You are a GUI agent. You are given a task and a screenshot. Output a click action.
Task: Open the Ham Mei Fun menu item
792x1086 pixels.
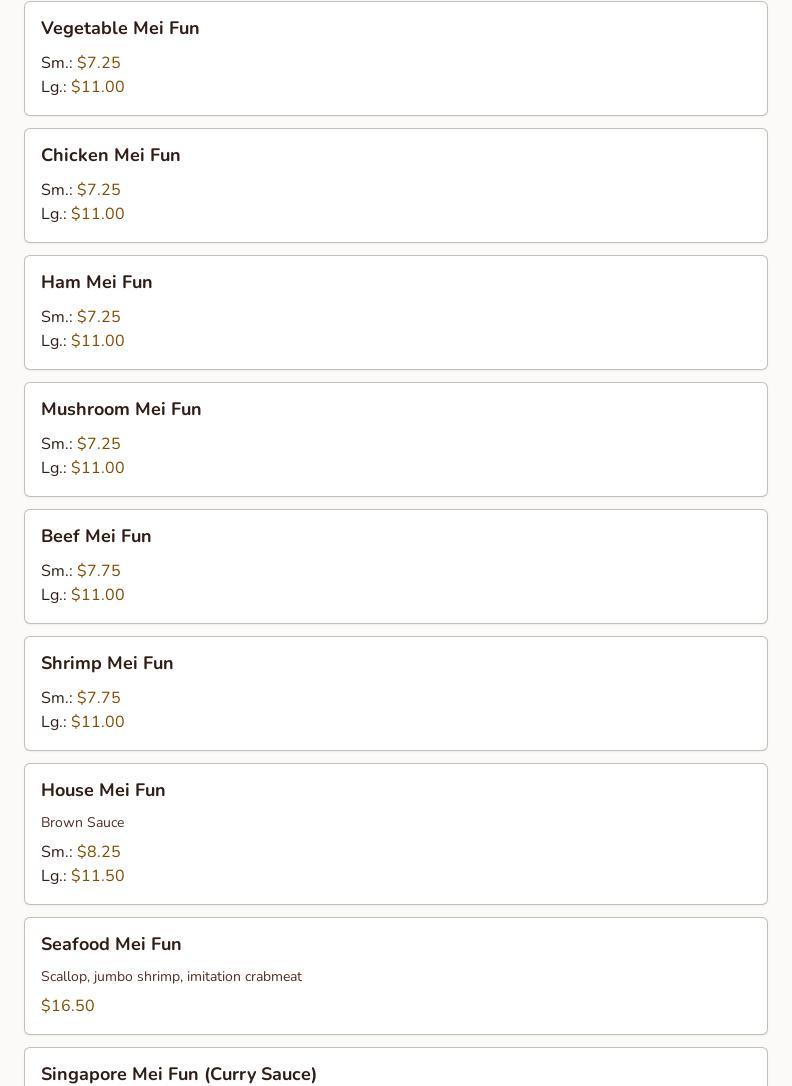click(x=96, y=282)
